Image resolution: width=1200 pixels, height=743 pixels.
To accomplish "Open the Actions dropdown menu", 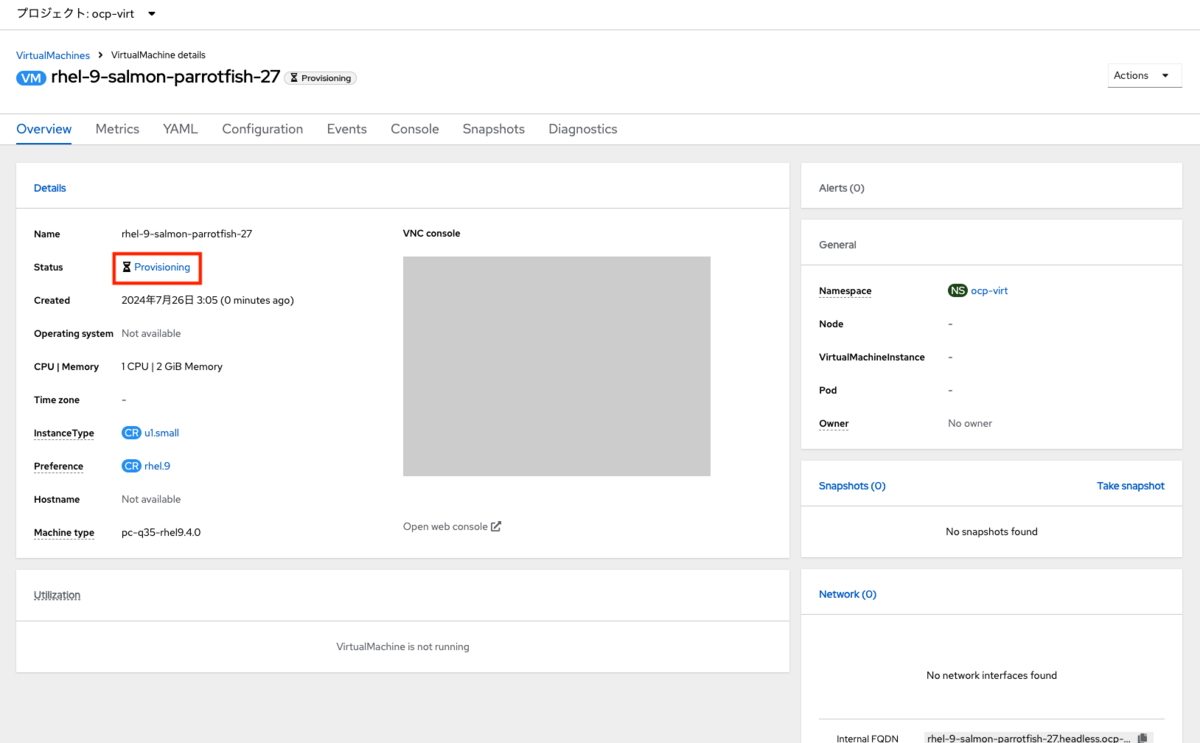I will [x=1144, y=76].
